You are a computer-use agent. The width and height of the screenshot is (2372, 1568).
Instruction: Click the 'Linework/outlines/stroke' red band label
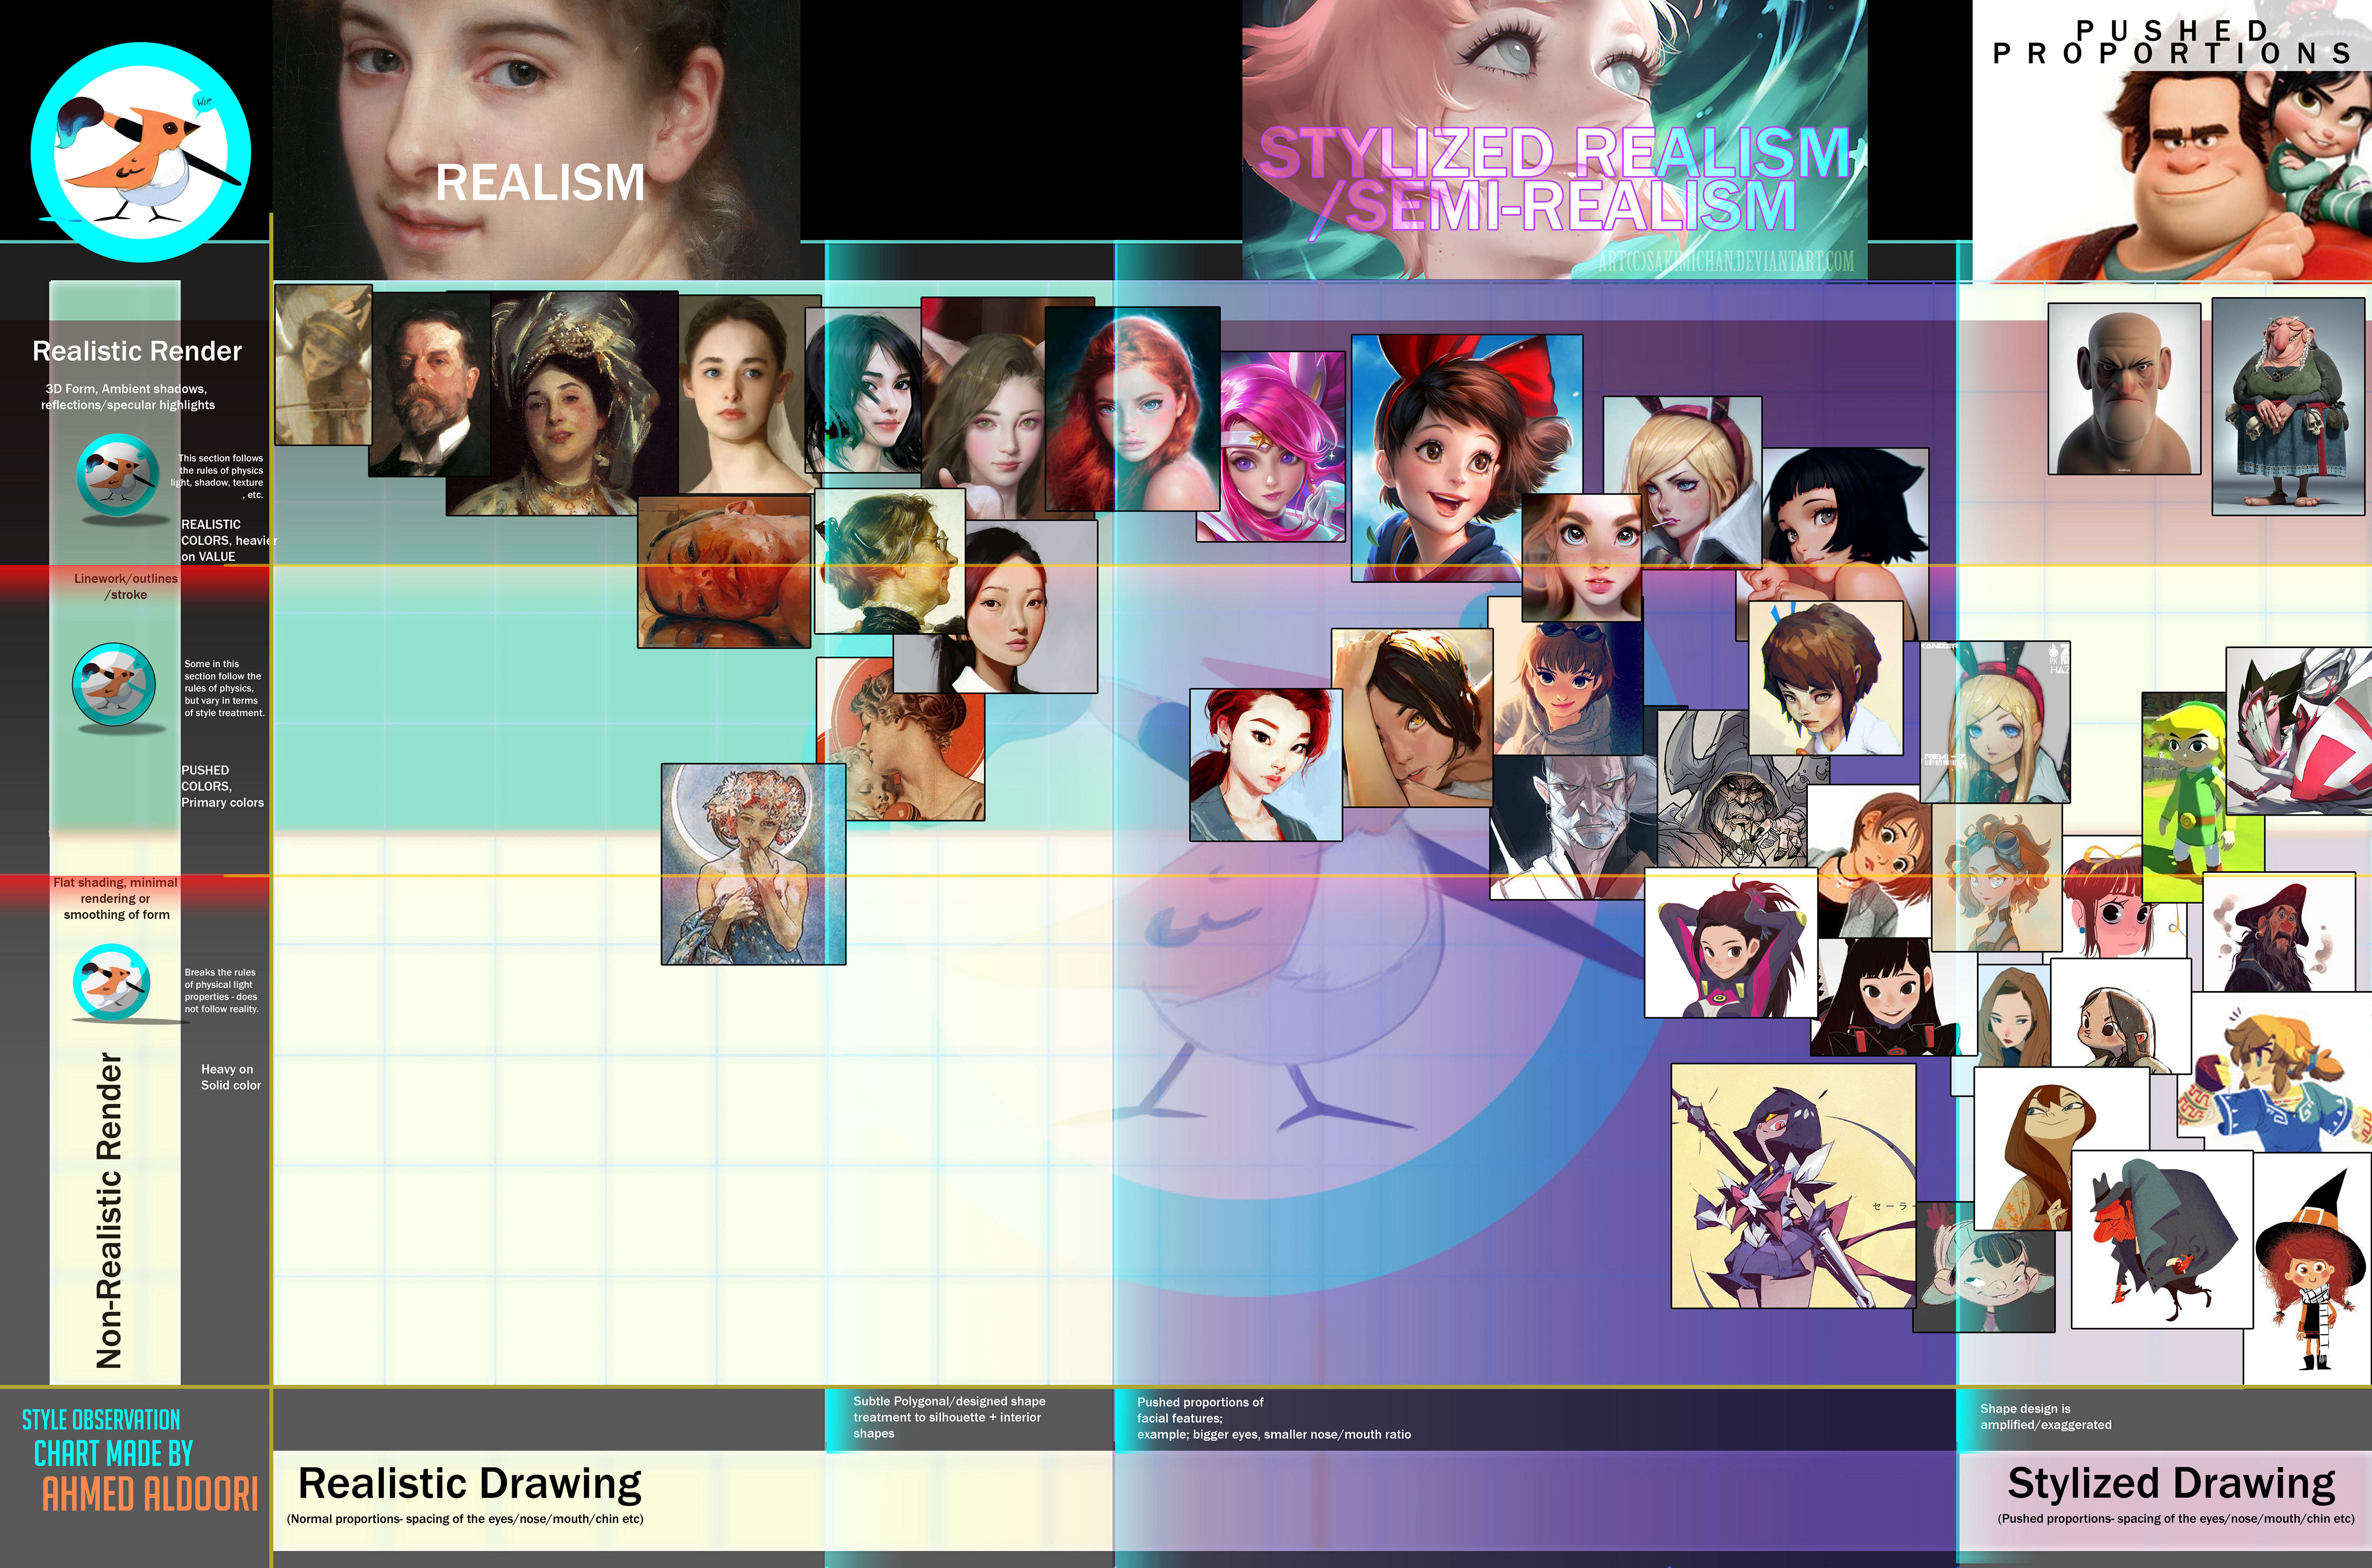tap(126, 586)
